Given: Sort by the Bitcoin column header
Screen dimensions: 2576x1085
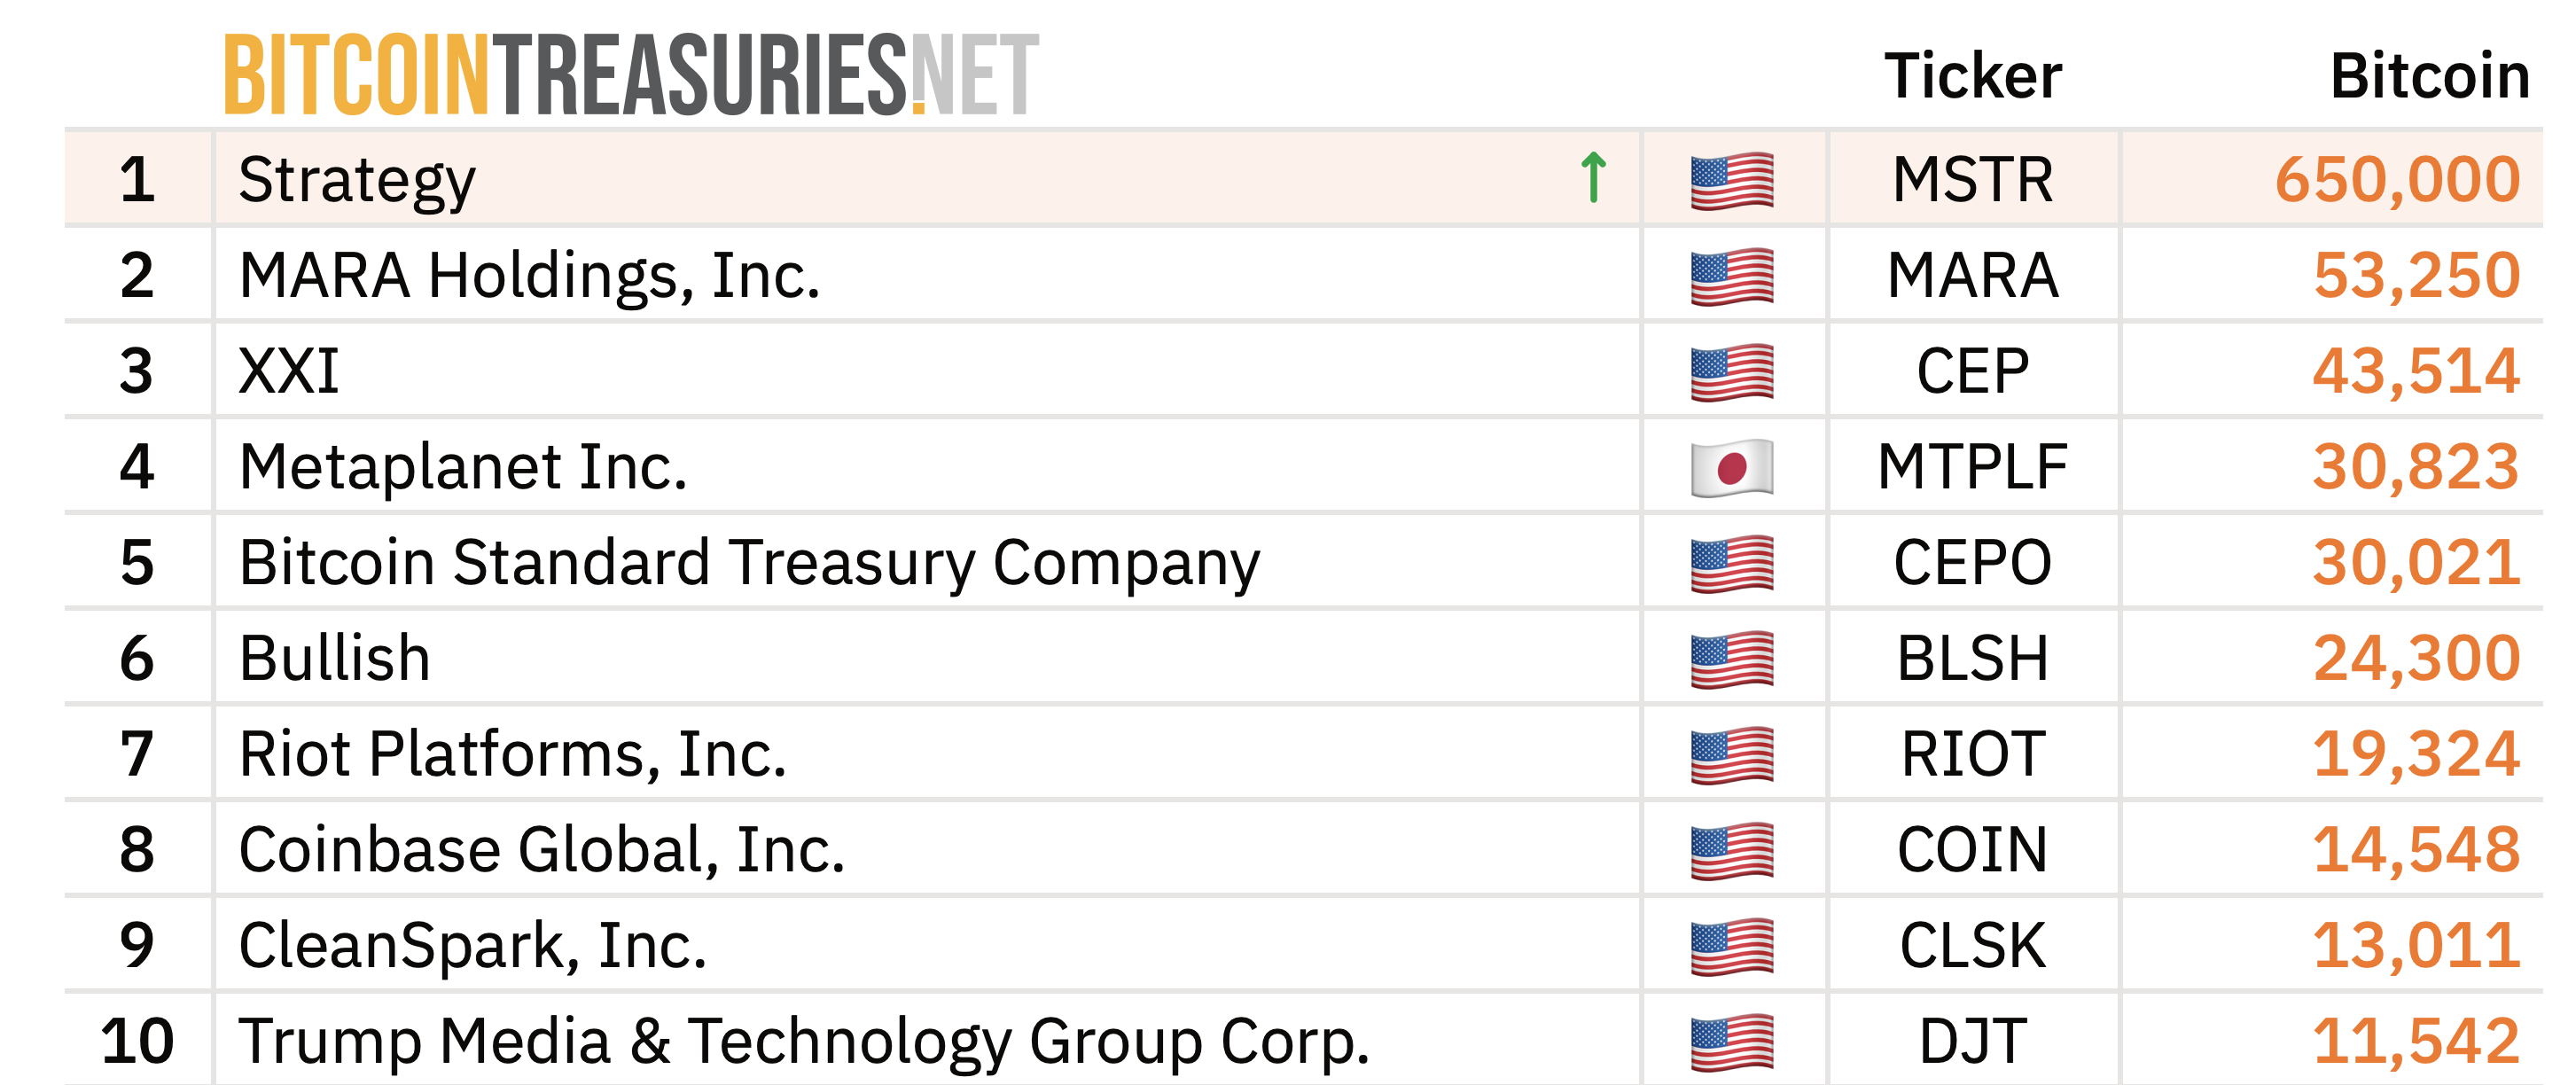Looking at the screenshot, I should pyautogui.click(x=2429, y=76).
